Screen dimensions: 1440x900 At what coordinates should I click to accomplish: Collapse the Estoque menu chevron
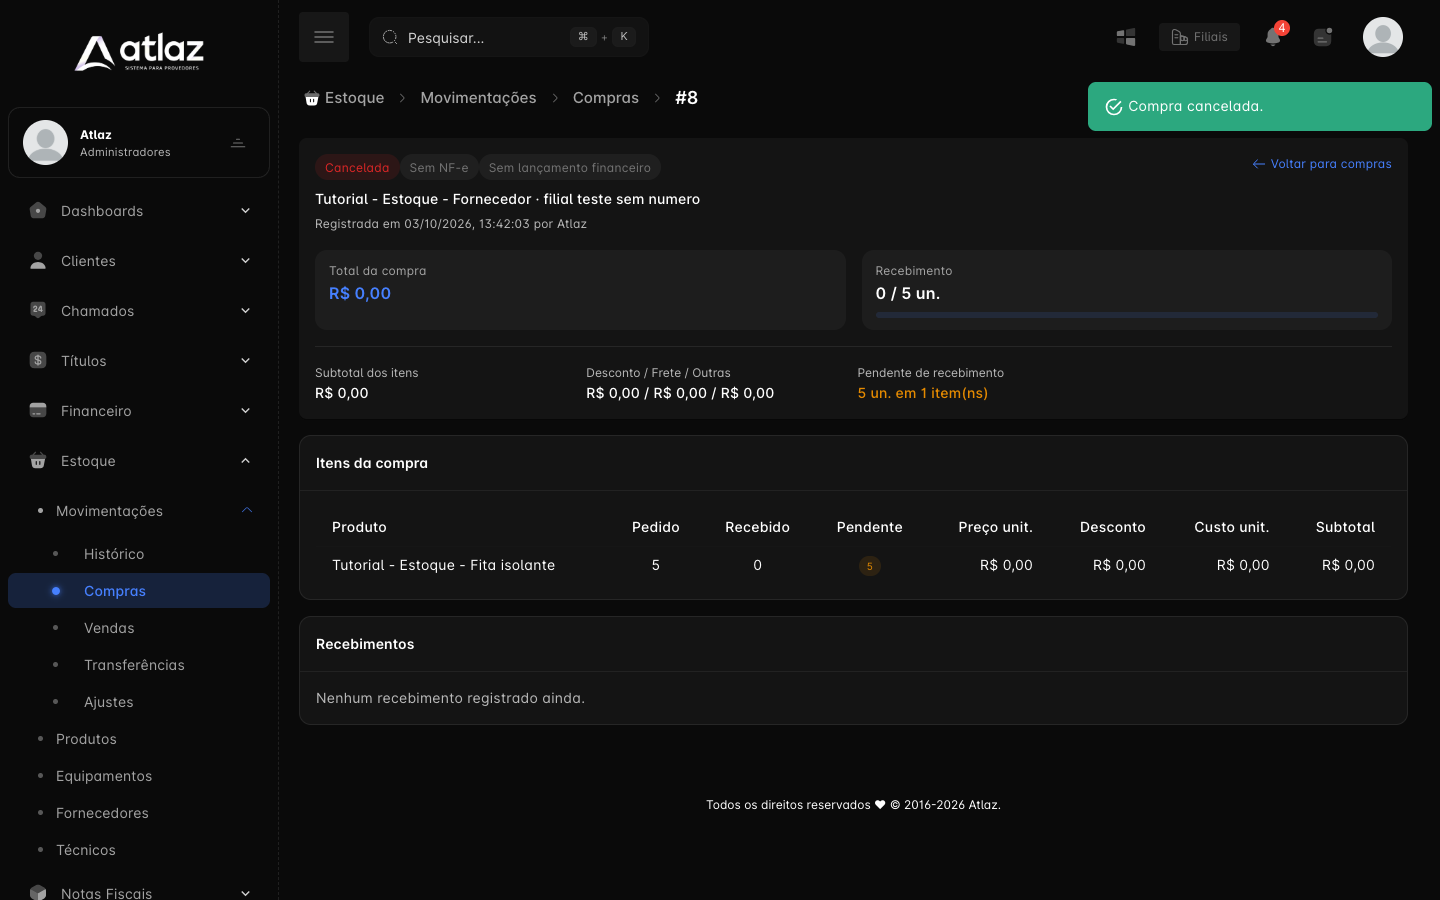[x=245, y=461]
